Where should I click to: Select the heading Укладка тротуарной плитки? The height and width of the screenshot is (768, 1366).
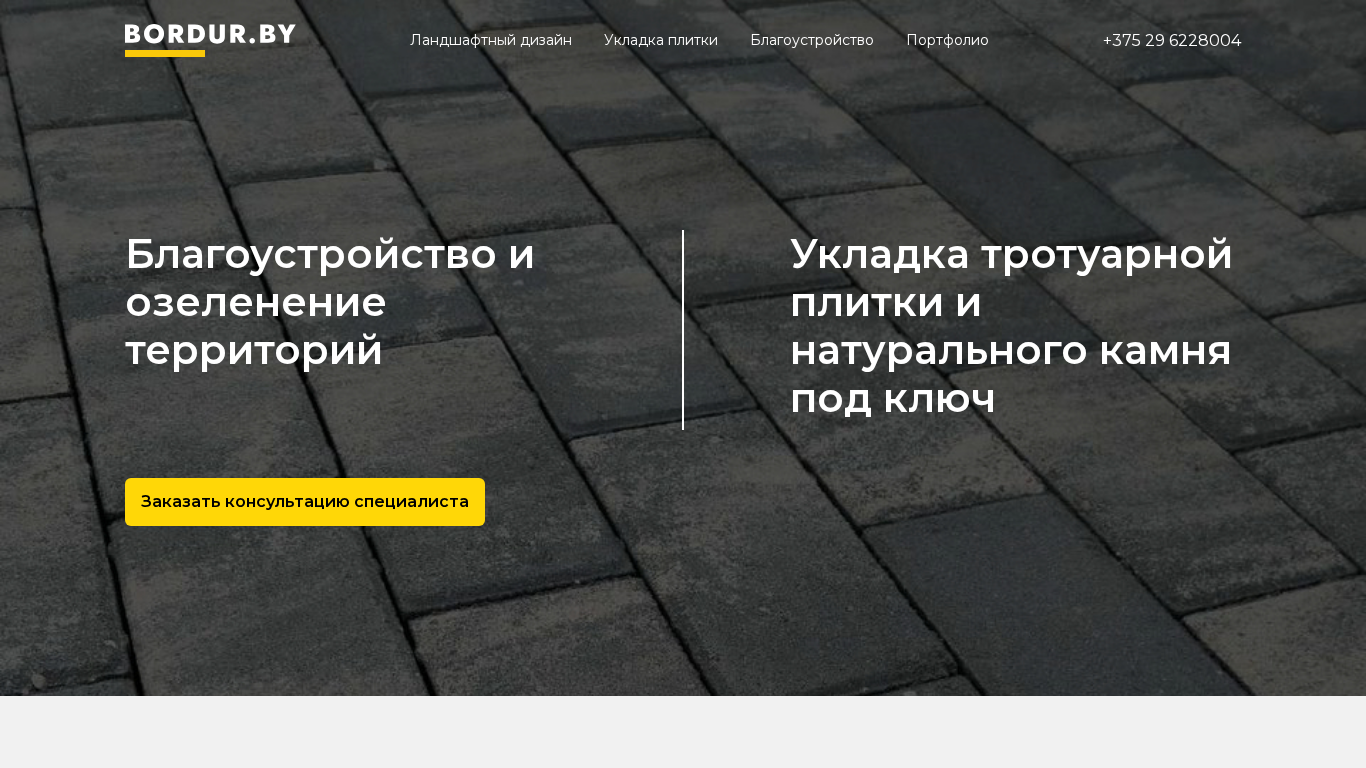coord(1011,326)
